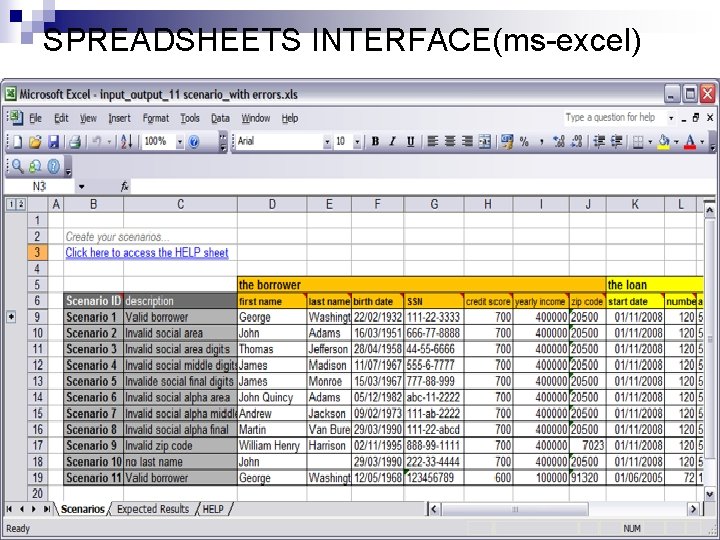Select the row 9 header
The height and width of the screenshot is (540, 720).
37,317
